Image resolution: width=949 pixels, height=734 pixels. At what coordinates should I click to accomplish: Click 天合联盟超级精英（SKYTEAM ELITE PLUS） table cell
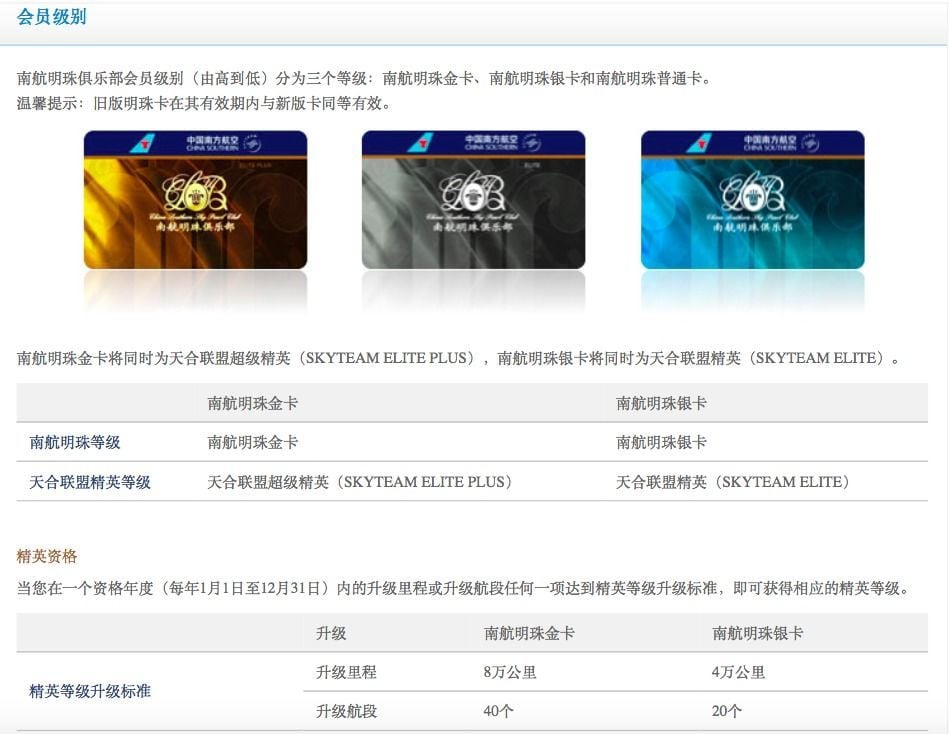point(361,482)
